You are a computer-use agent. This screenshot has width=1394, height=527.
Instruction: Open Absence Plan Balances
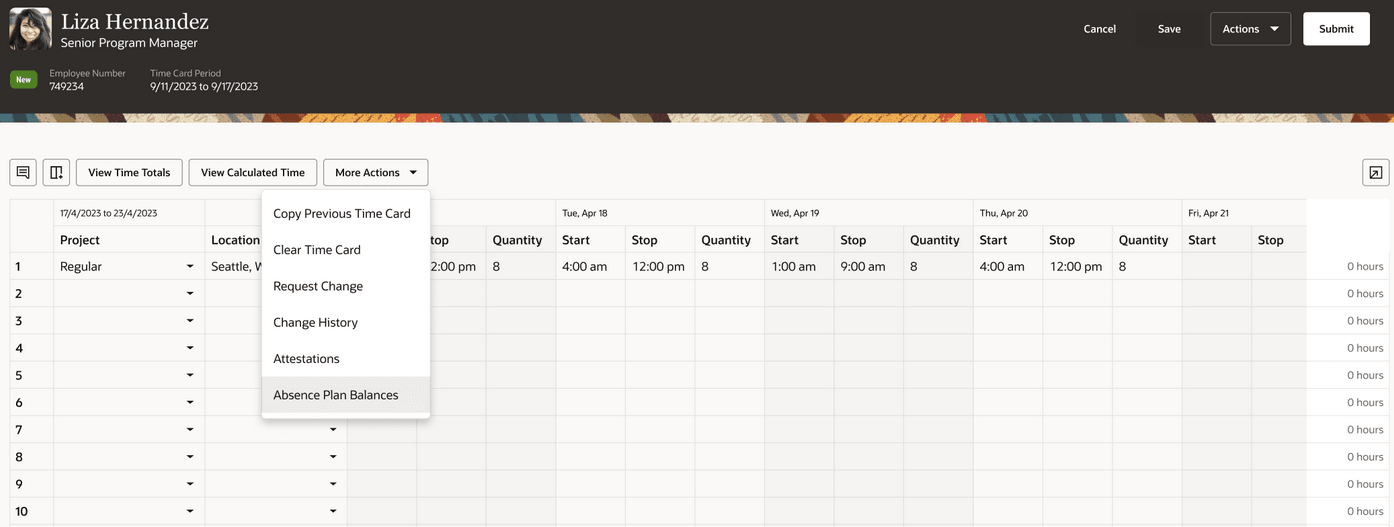pyautogui.click(x=346, y=395)
